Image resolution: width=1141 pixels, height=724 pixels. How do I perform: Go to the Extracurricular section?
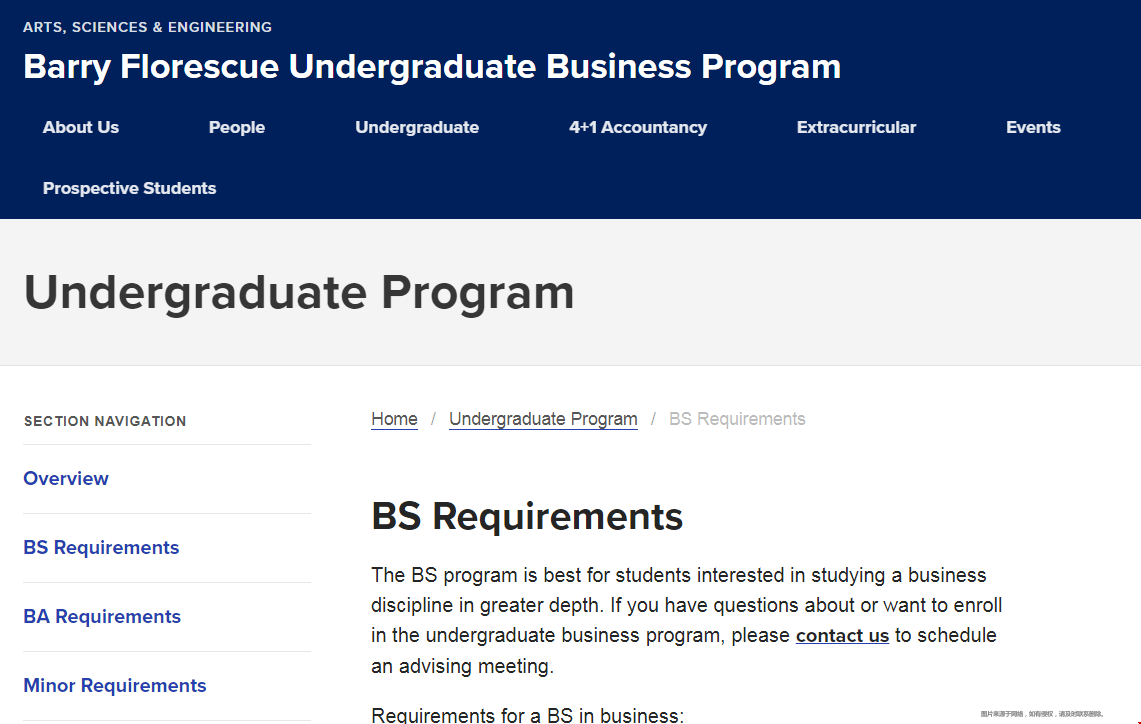click(x=856, y=127)
